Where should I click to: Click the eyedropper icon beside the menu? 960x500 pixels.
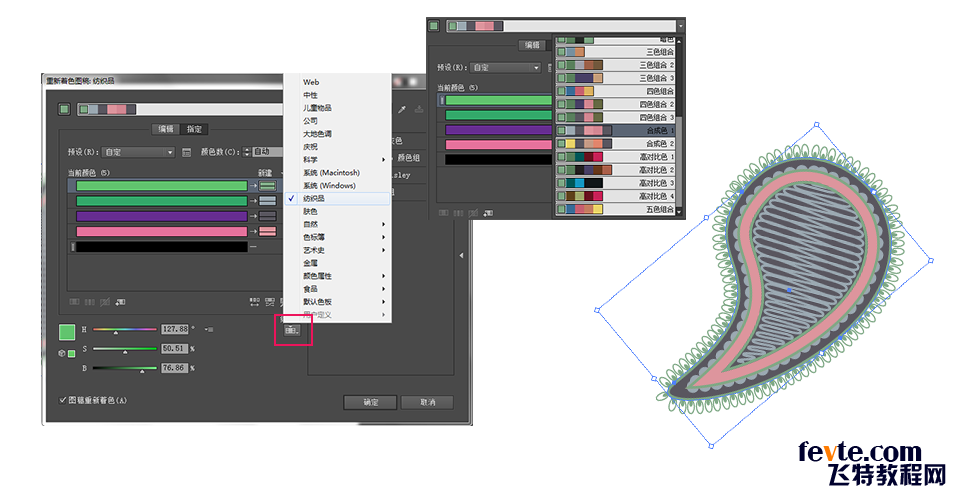coord(402,110)
